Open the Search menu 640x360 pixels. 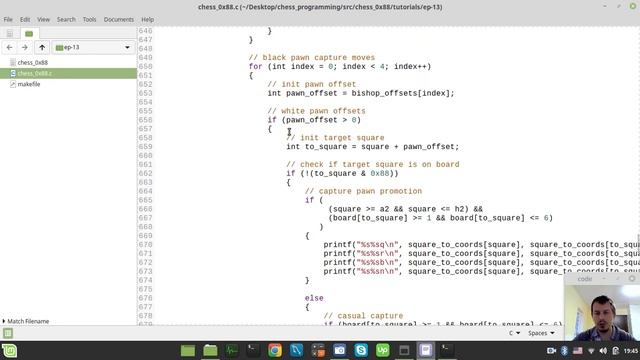point(66,19)
